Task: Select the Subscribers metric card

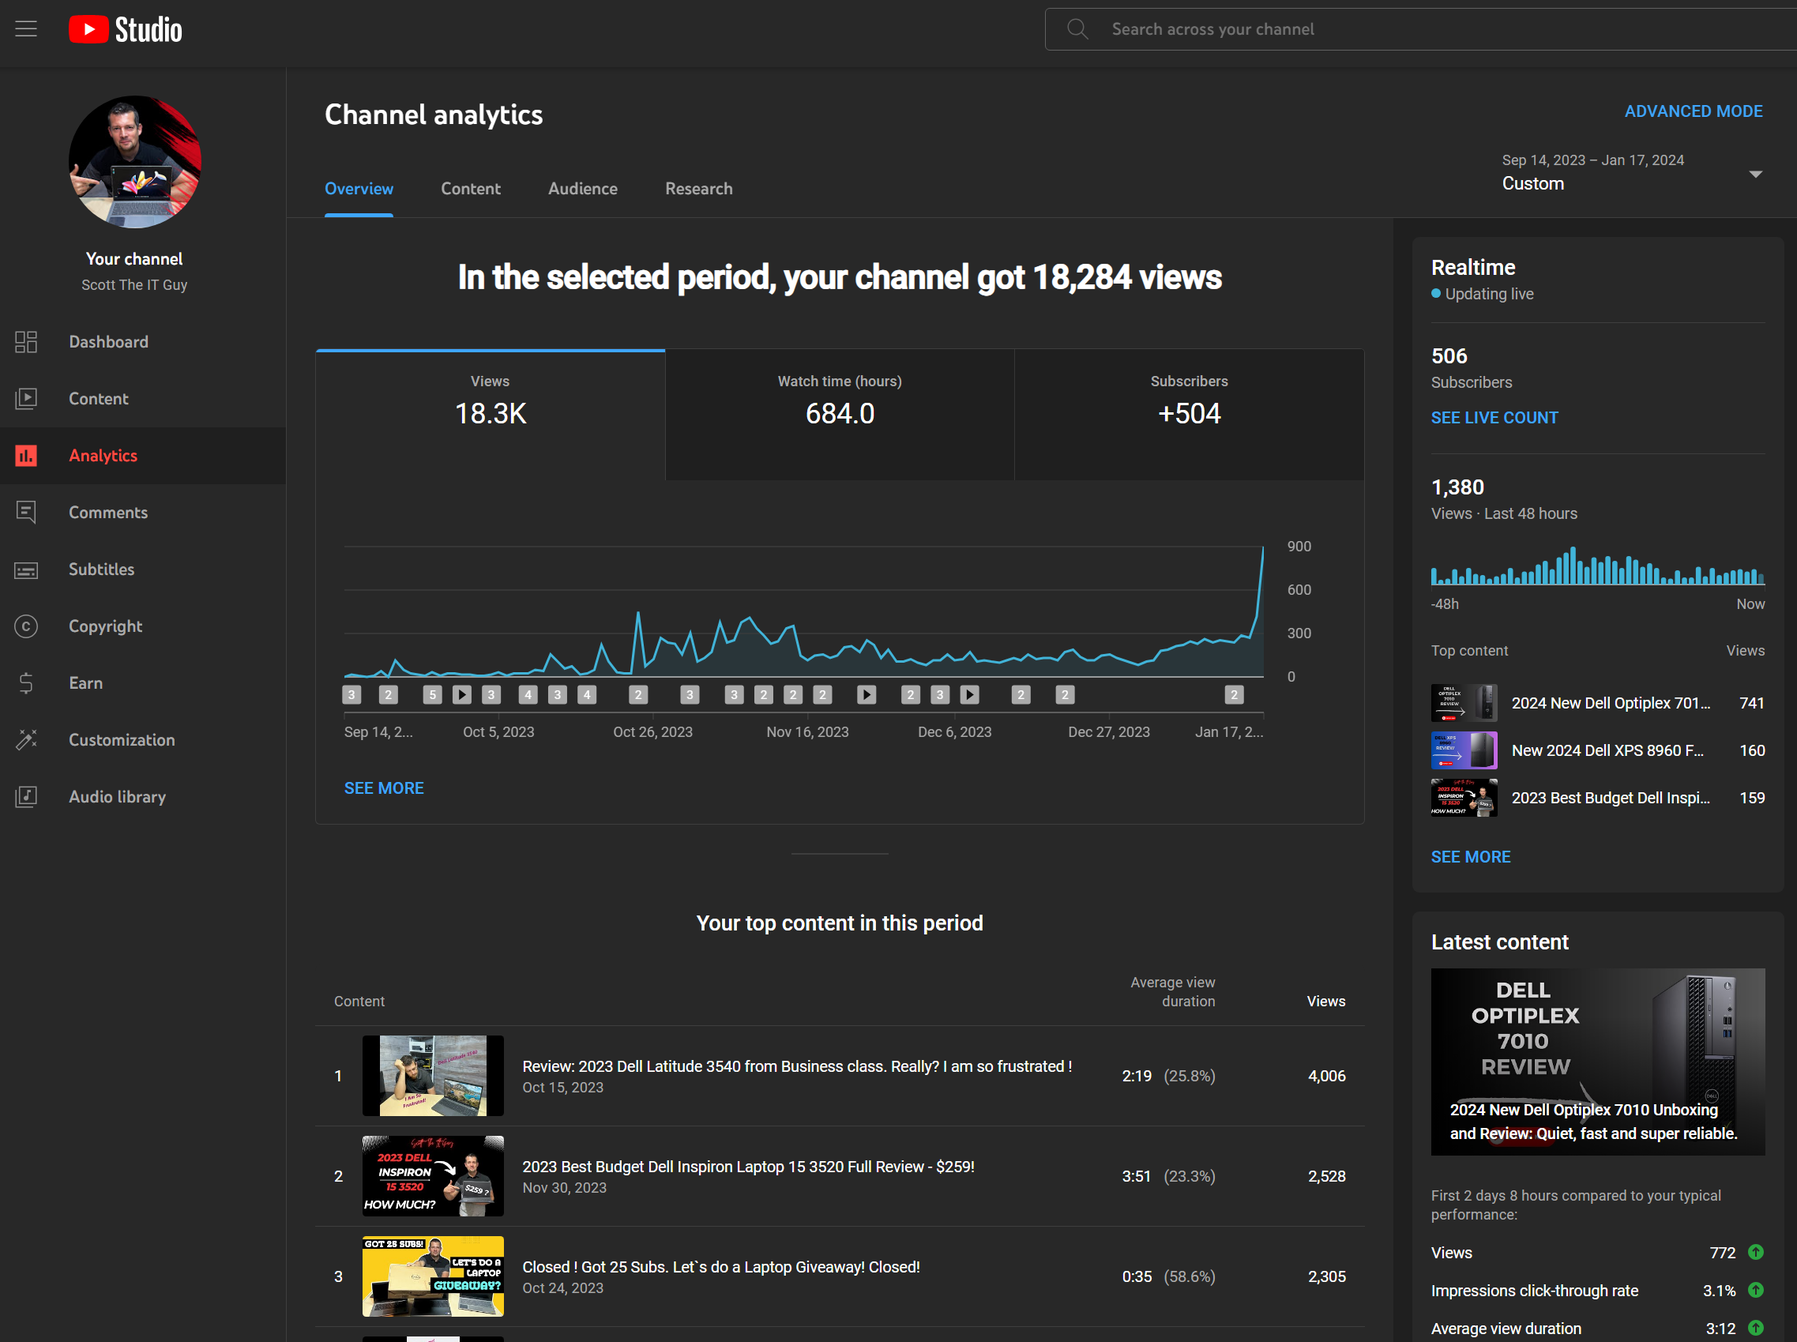Action: 1189,415
